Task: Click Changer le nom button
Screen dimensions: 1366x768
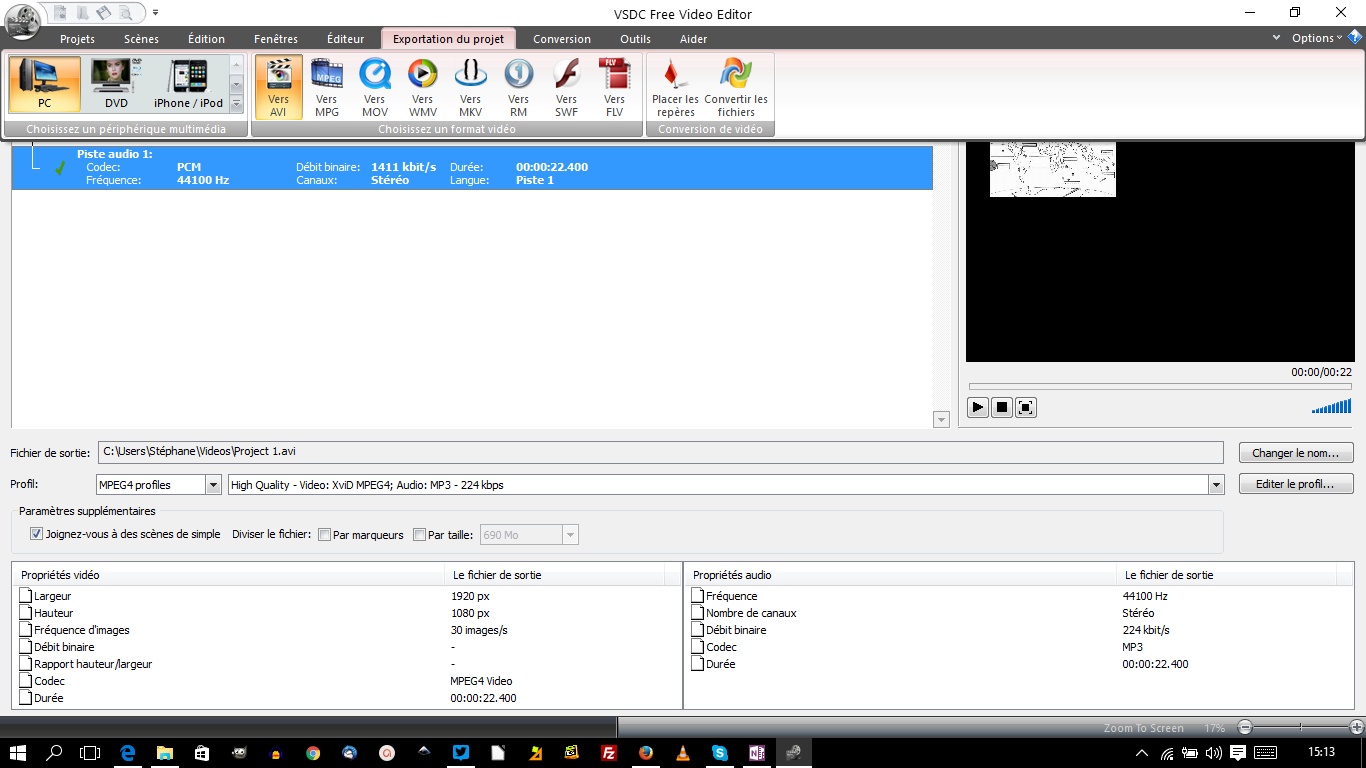Action: pyautogui.click(x=1296, y=453)
